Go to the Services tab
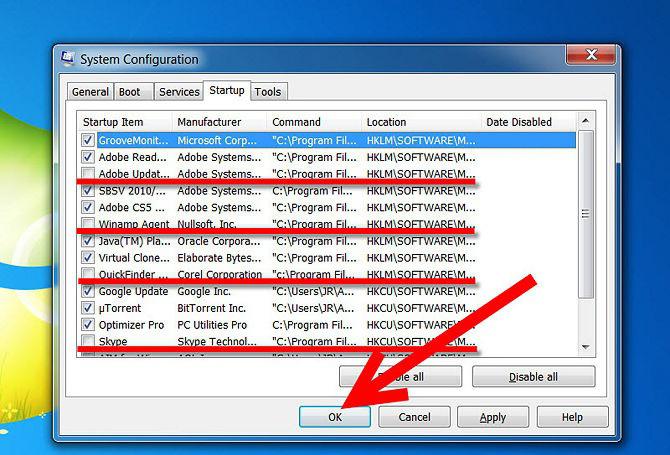This screenshot has width=670, height=455. (179, 92)
